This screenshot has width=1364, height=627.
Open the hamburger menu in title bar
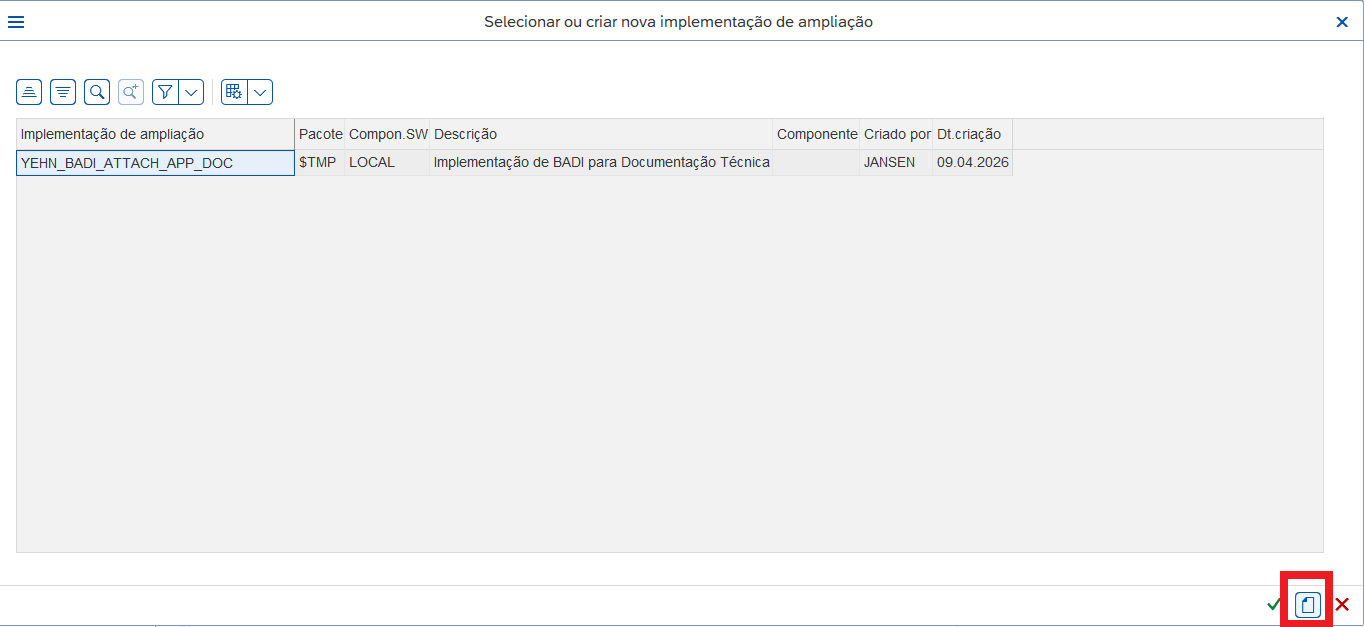pos(16,21)
